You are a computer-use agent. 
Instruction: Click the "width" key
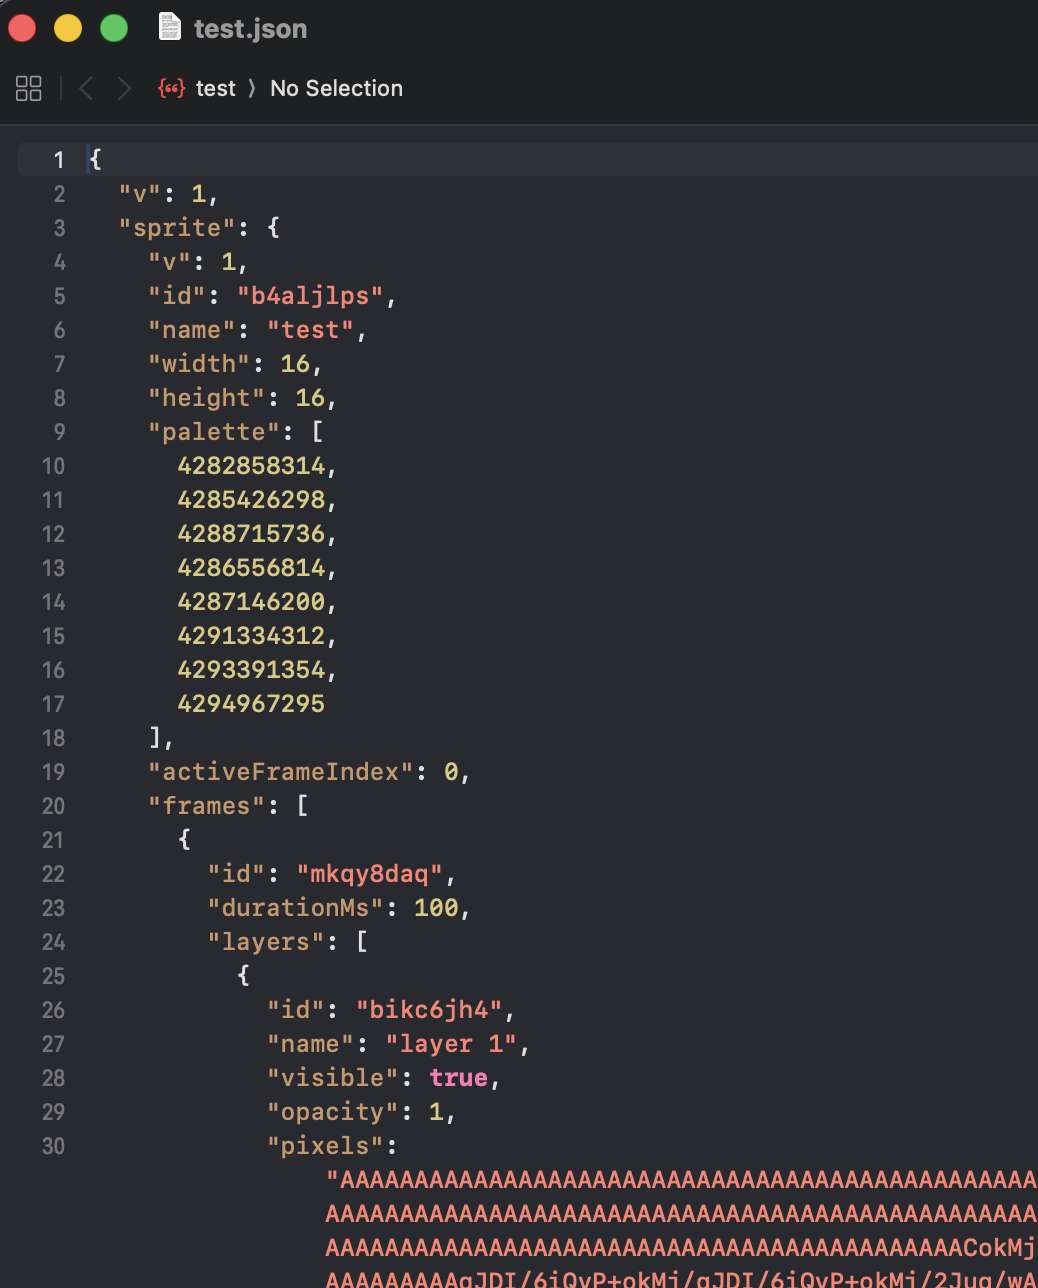coord(199,364)
